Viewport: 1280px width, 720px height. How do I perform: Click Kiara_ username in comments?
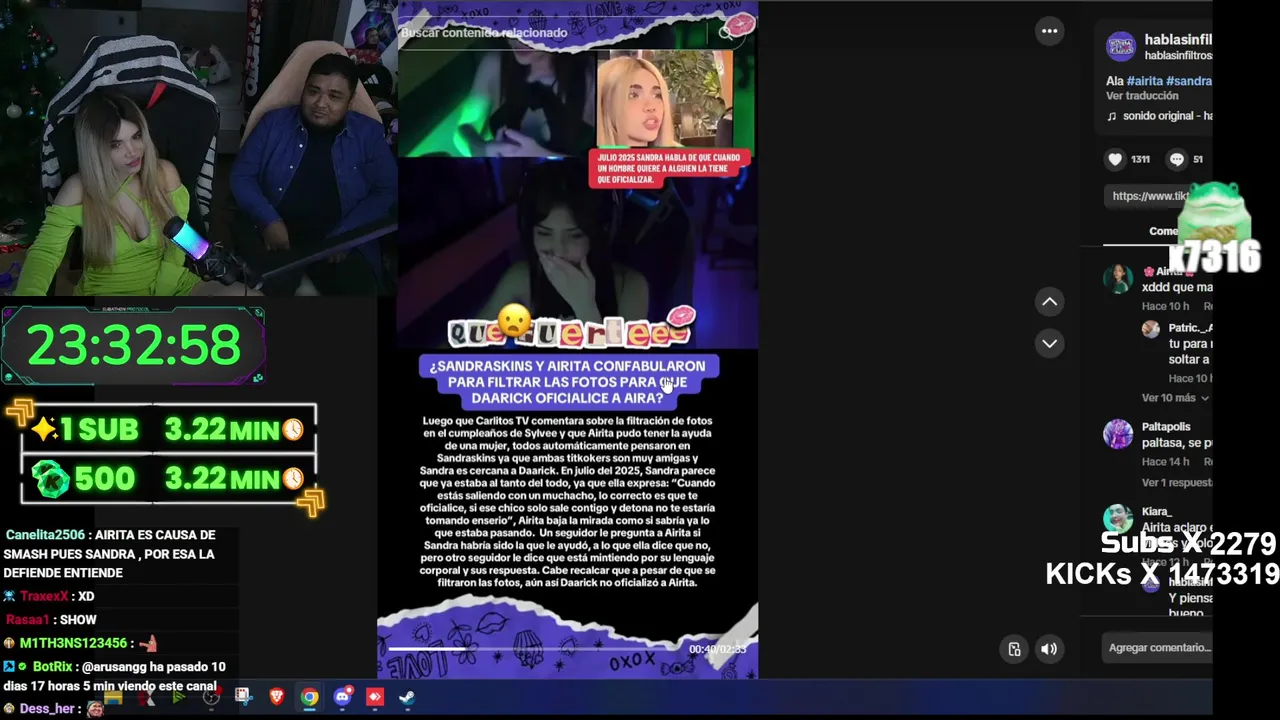pos(1156,512)
